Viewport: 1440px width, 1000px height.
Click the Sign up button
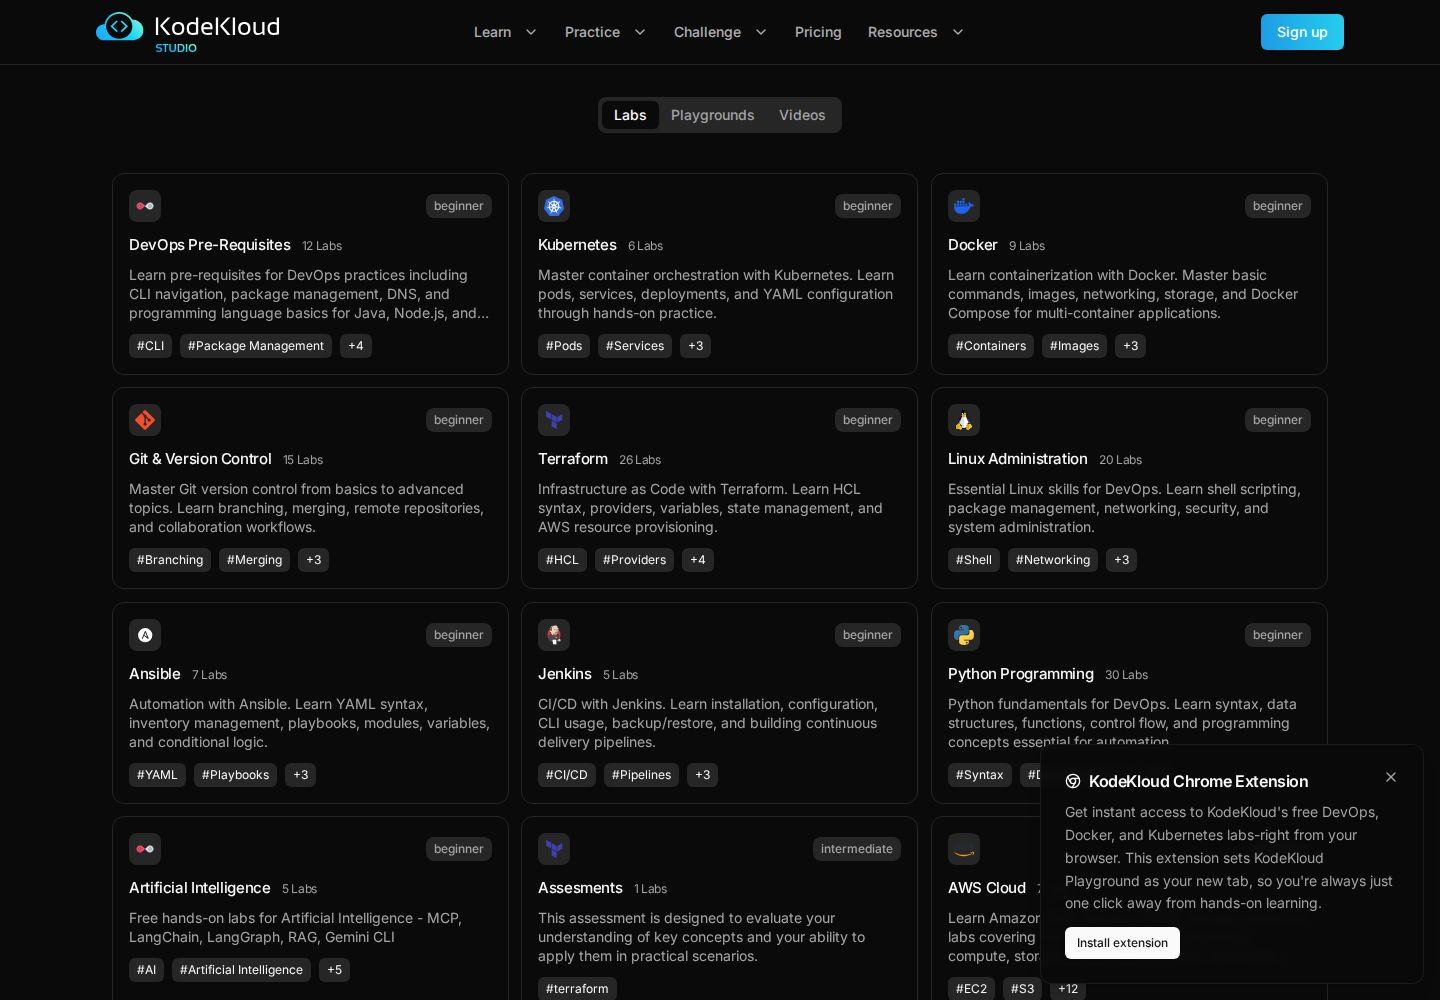pos(1302,32)
